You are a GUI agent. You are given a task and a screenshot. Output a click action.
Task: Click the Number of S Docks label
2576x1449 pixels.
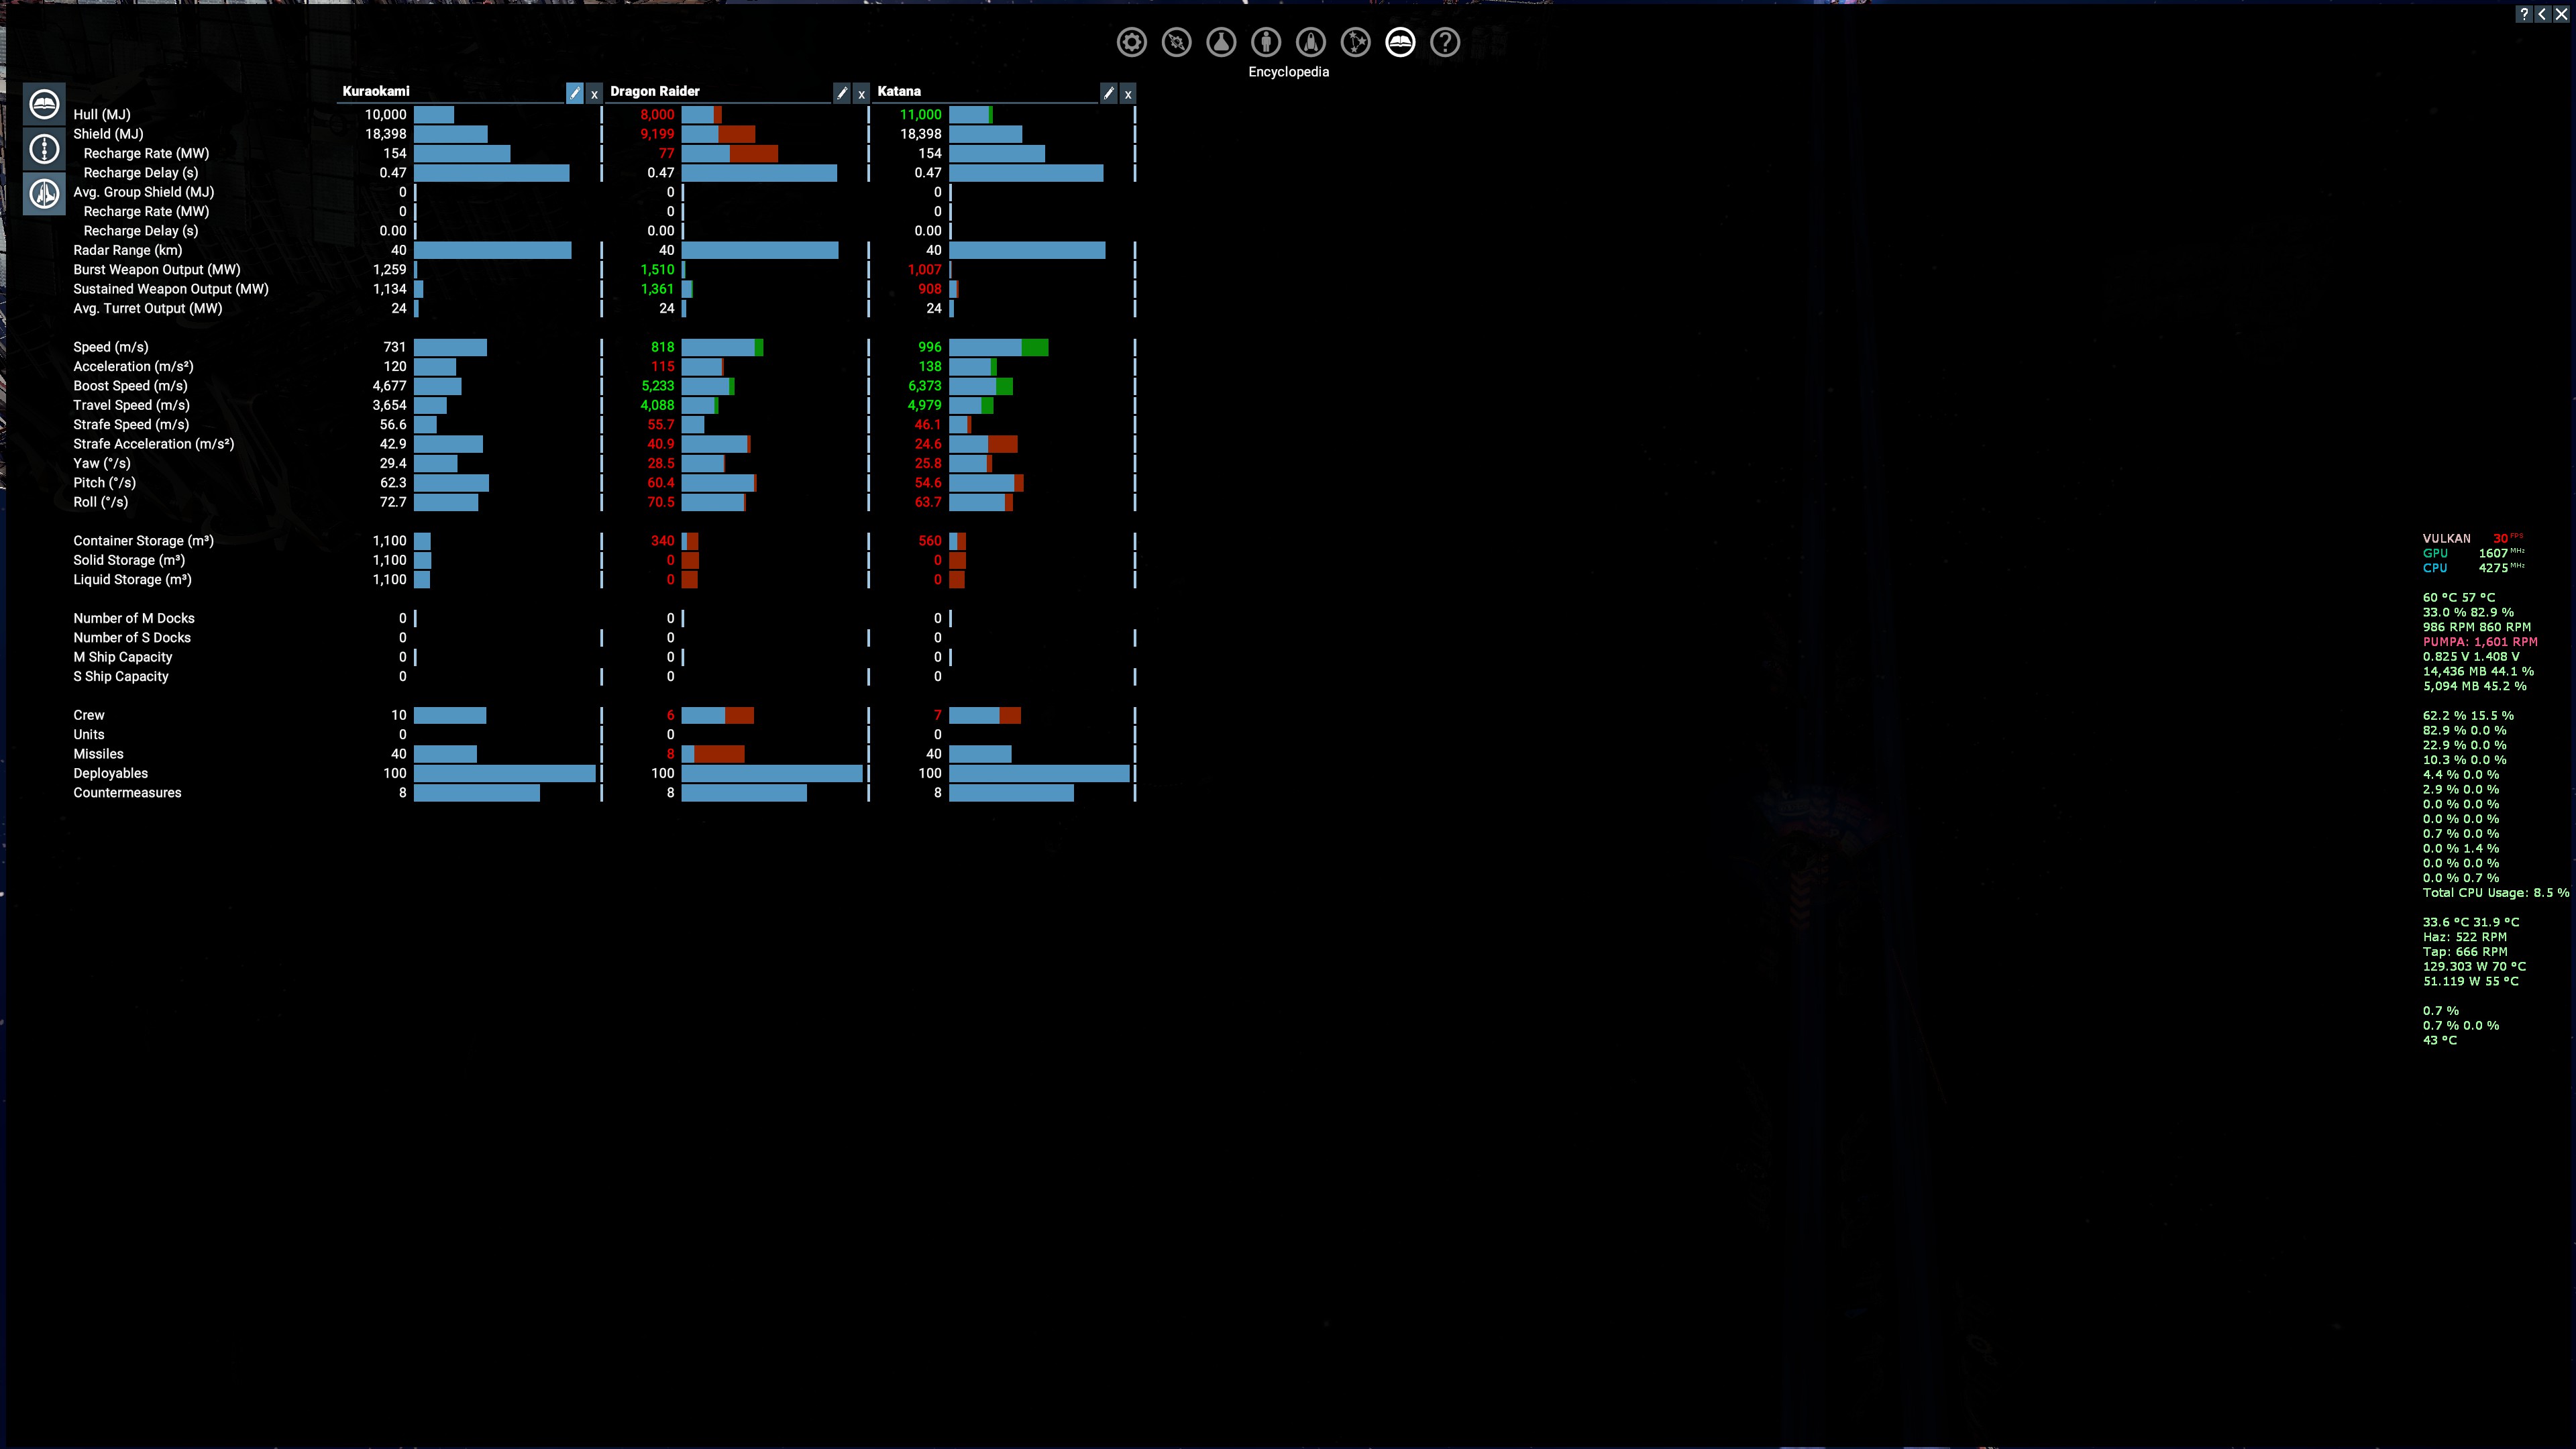132,638
